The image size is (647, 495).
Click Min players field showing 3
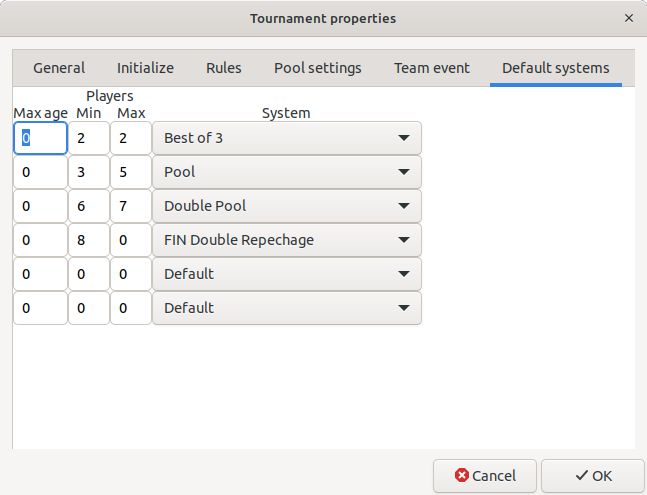(x=89, y=172)
